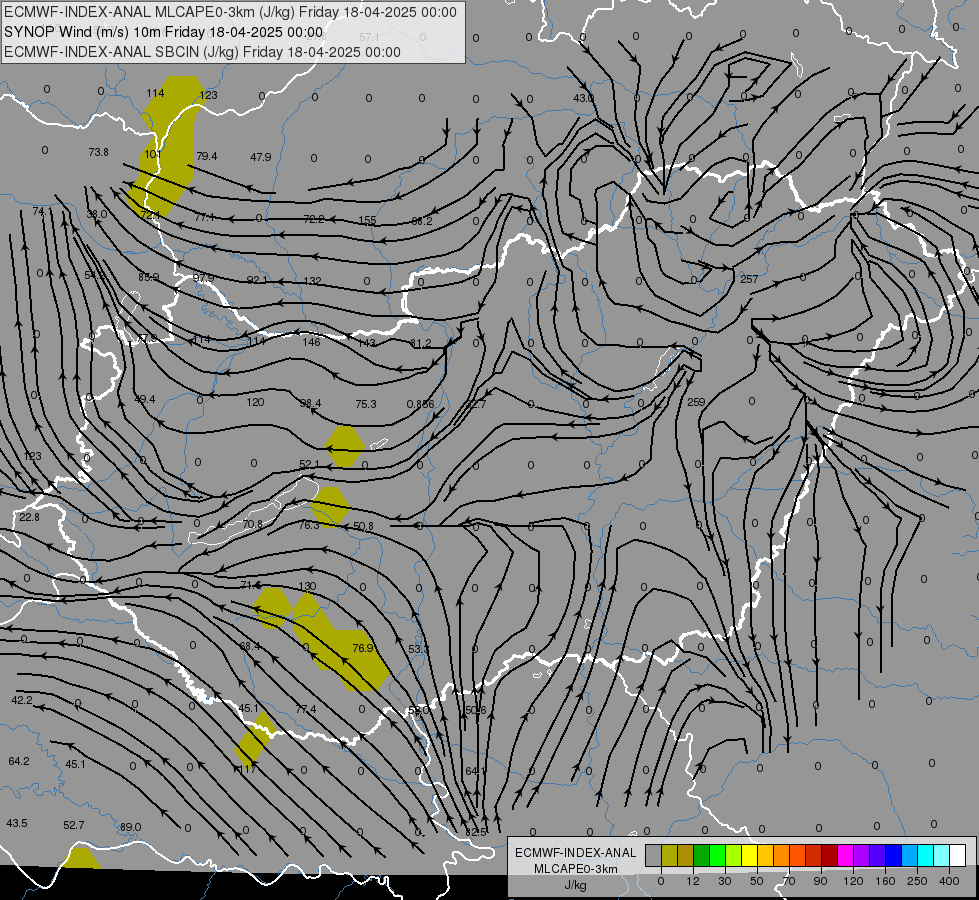Select the map value '43.0'

pos(584,98)
